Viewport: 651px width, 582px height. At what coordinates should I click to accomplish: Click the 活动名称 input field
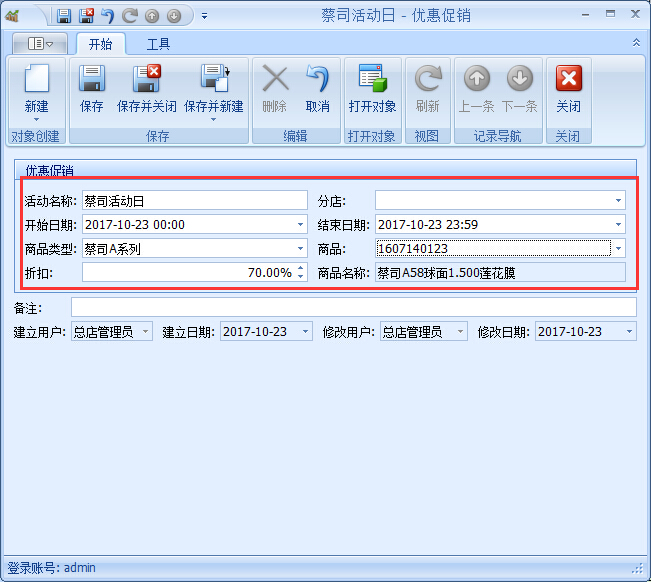pos(195,201)
